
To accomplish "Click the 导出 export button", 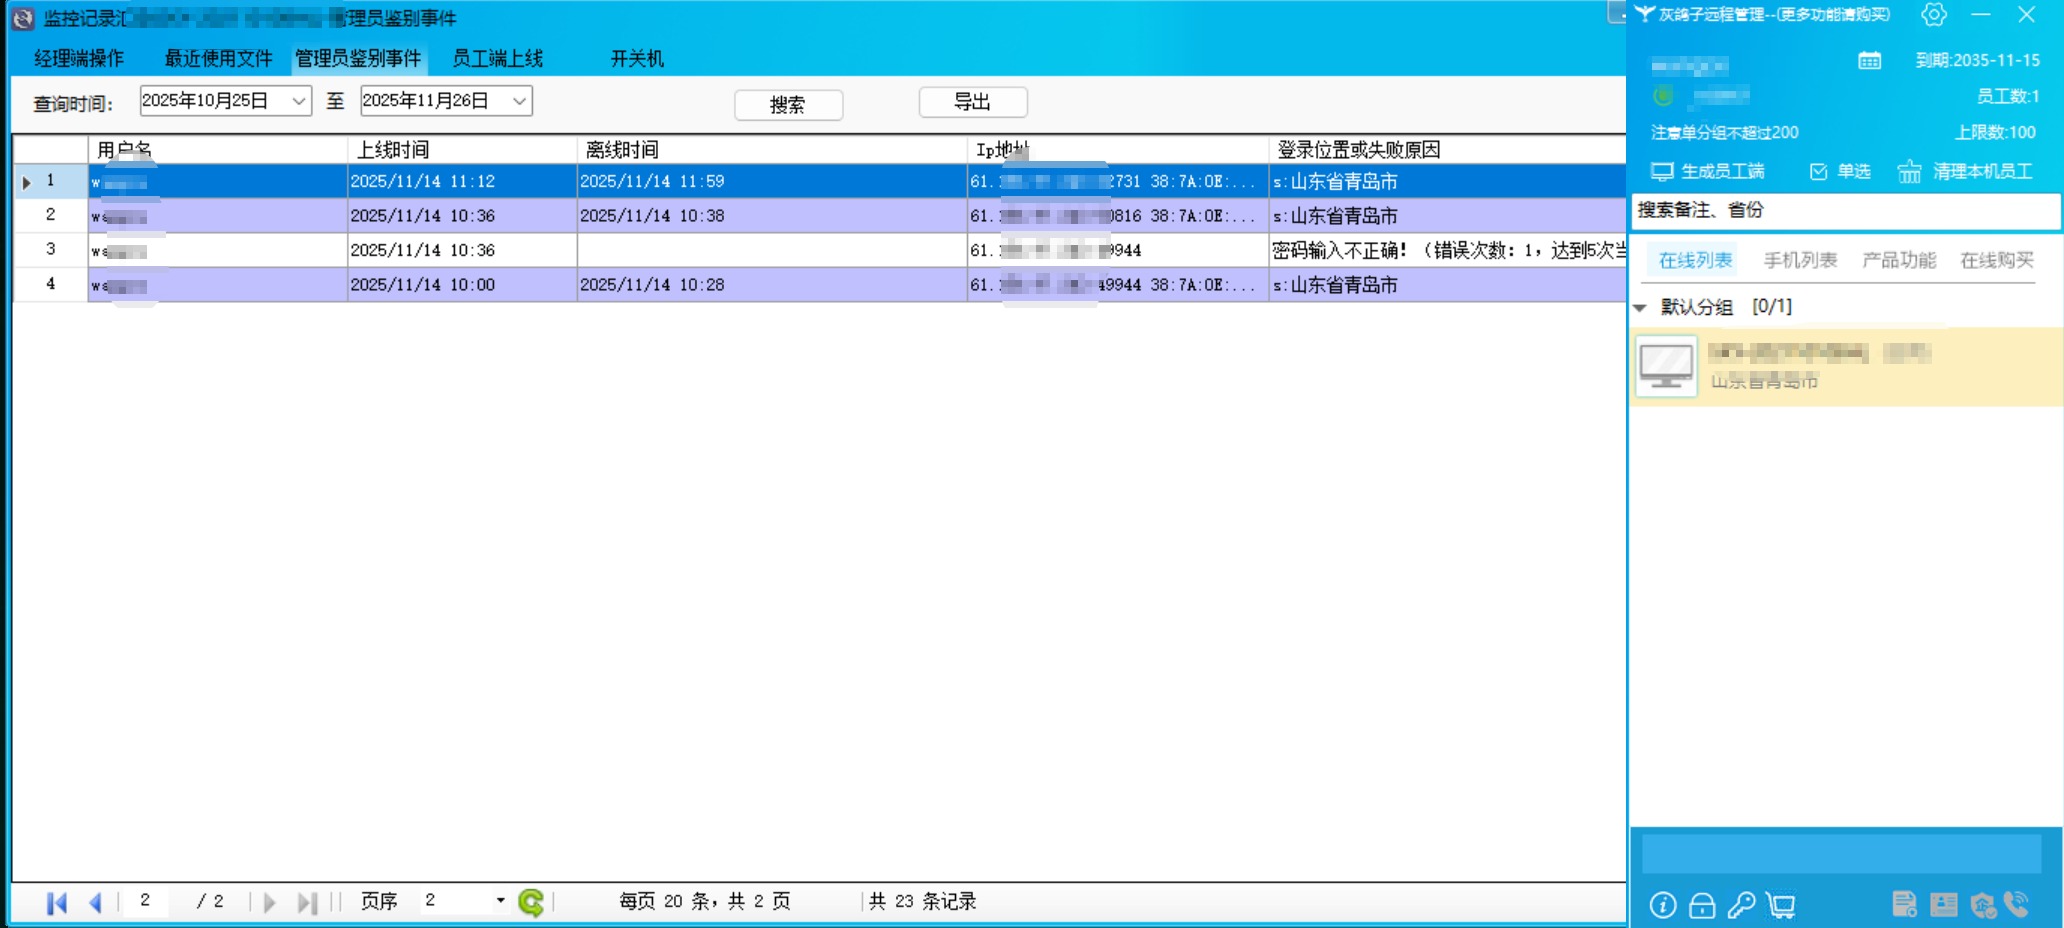I will coord(972,102).
